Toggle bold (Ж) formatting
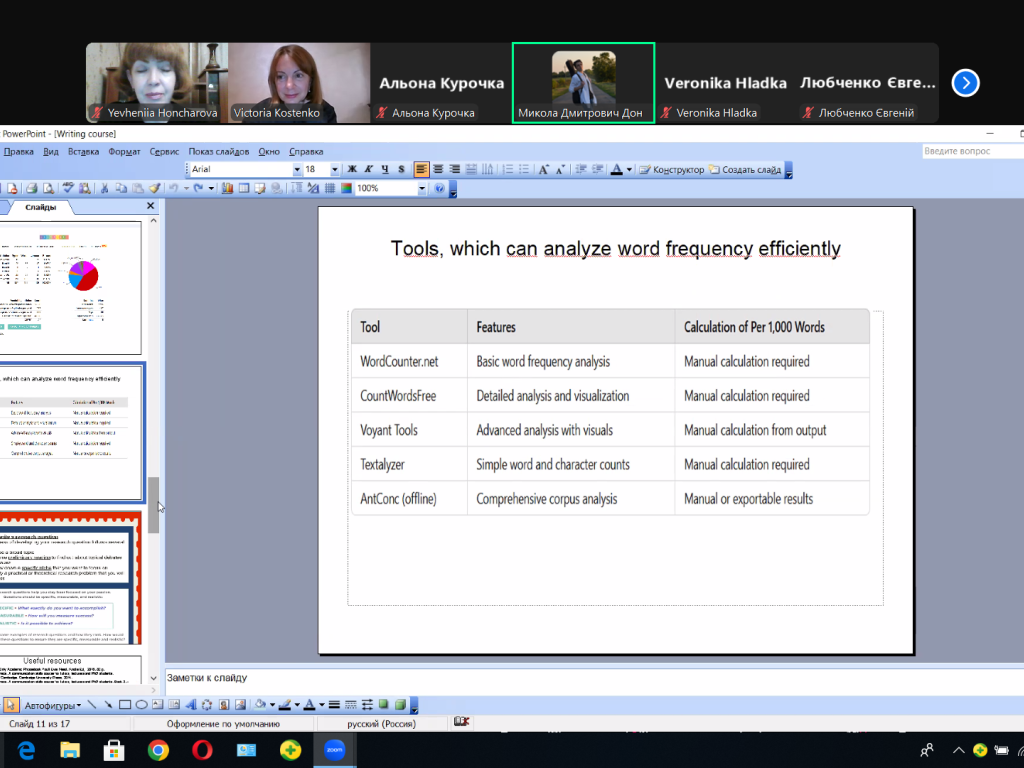This screenshot has height=768, width=1024. (x=352, y=169)
